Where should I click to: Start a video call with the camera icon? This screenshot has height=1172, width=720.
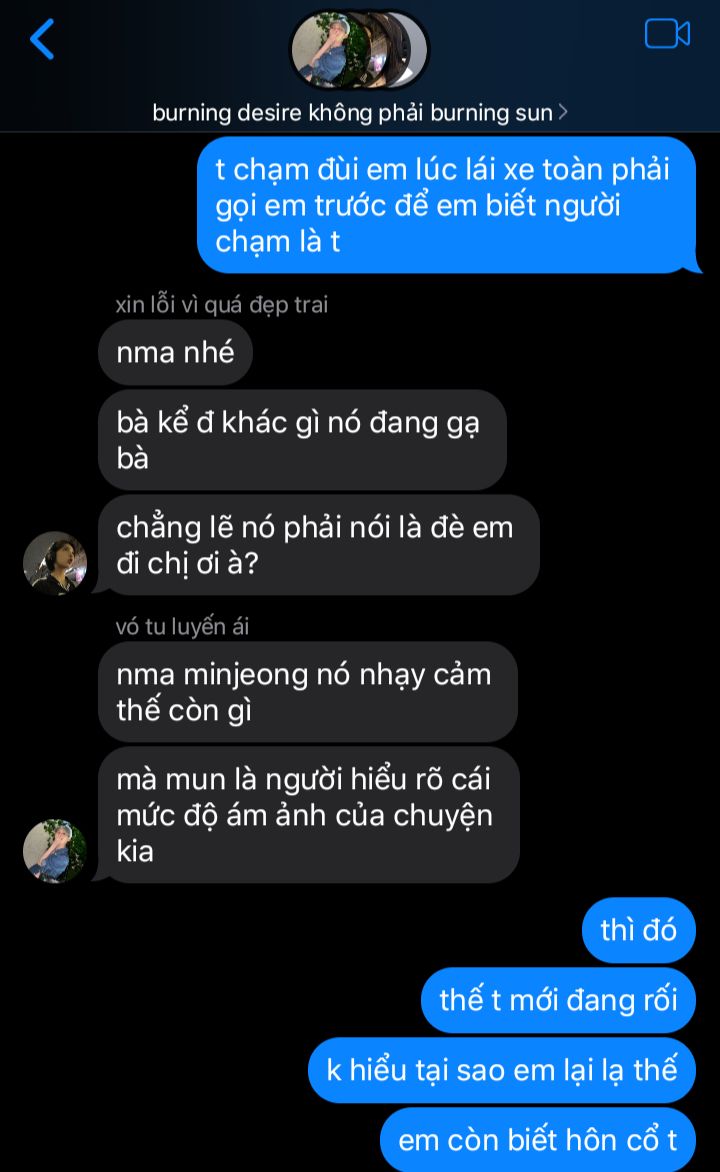point(667,34)
